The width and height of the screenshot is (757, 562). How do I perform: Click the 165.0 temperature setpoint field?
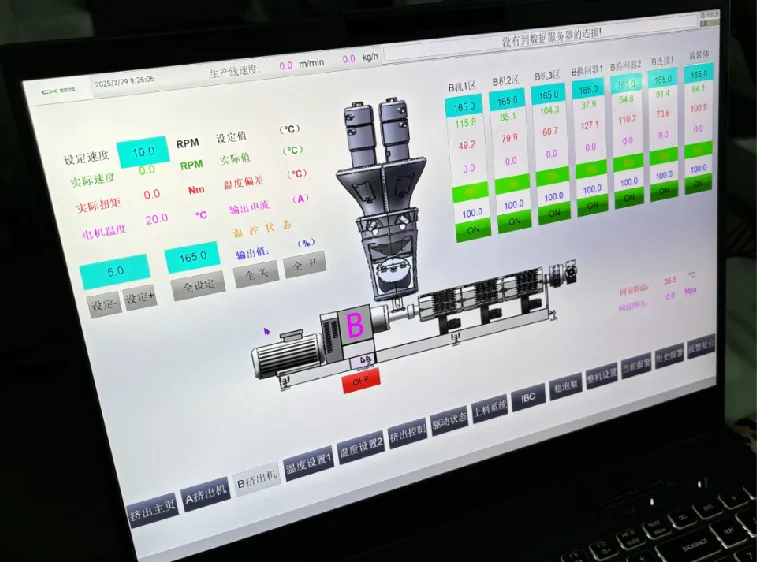click(x=192, y=257)
